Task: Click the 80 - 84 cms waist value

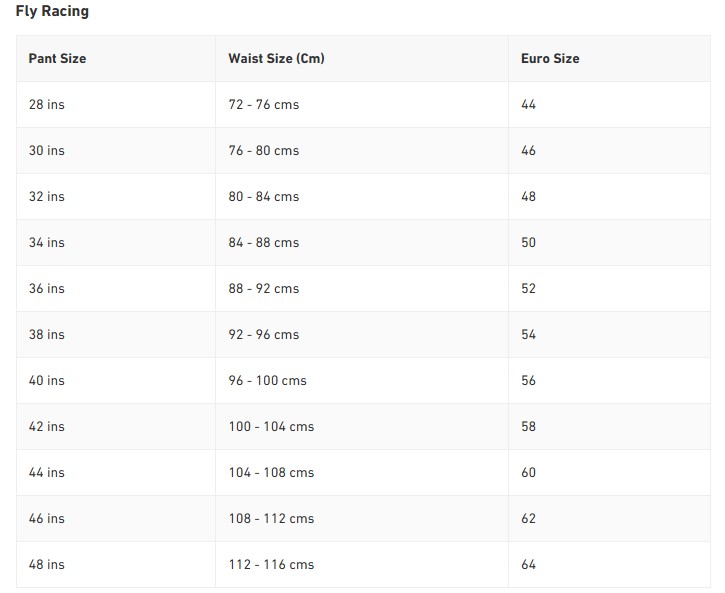Action: 263,197
